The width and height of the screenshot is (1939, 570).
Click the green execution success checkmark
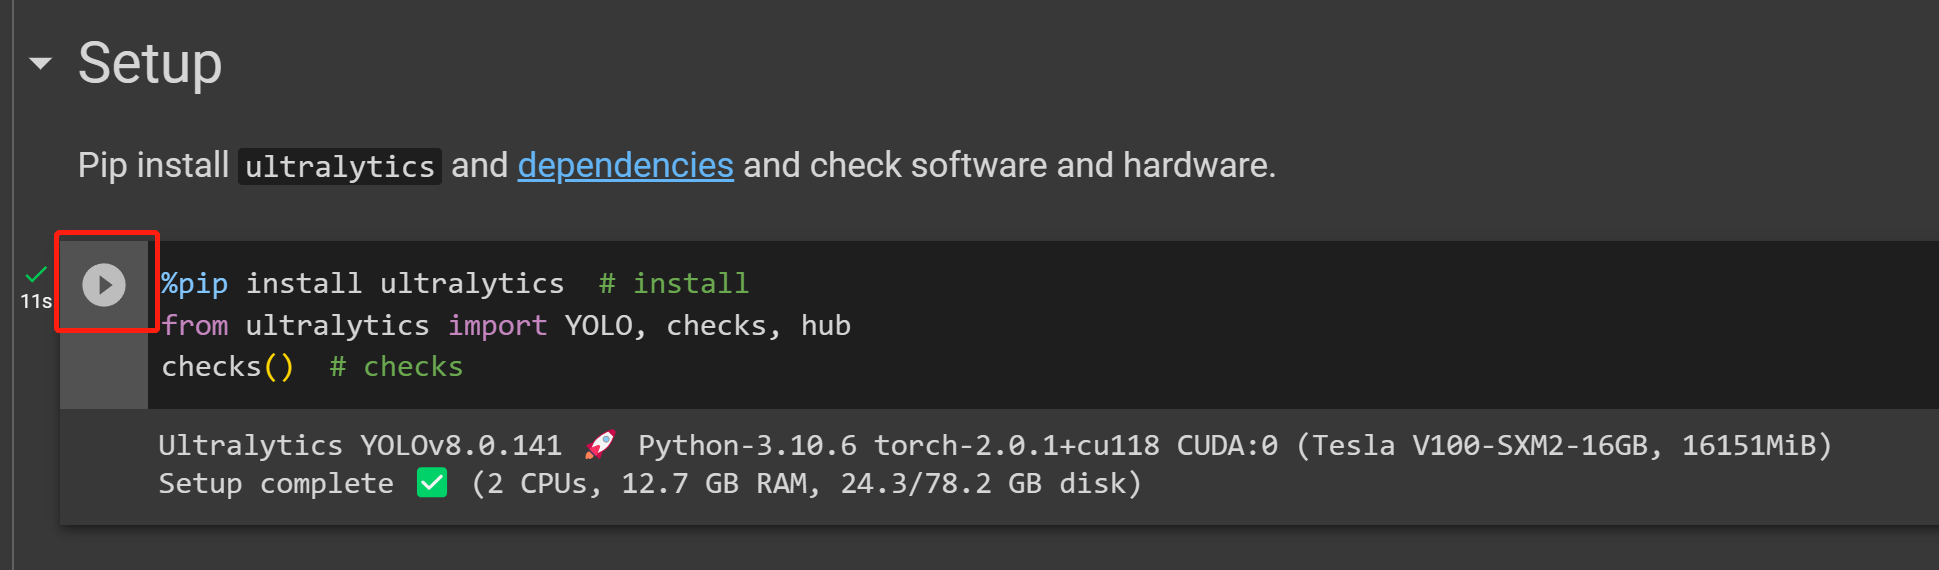(x=36, y=274)
